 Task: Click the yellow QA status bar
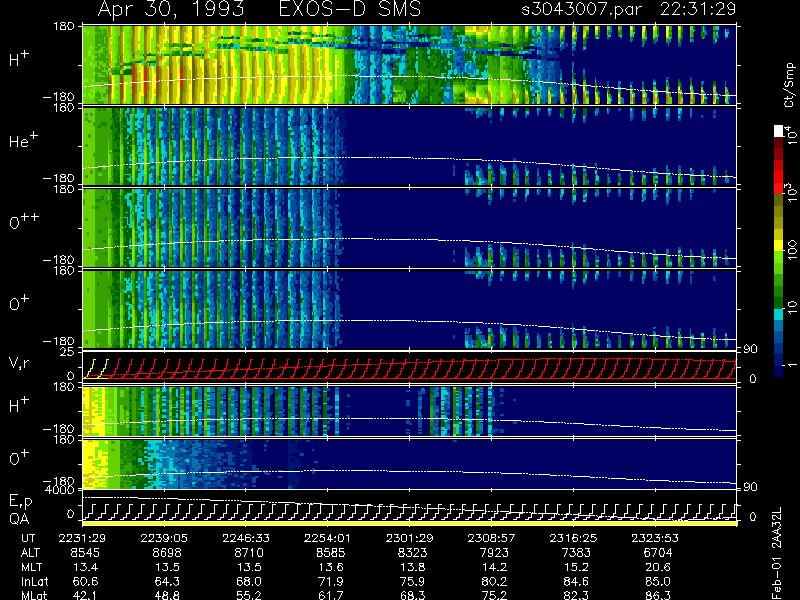tap(410, 523)
